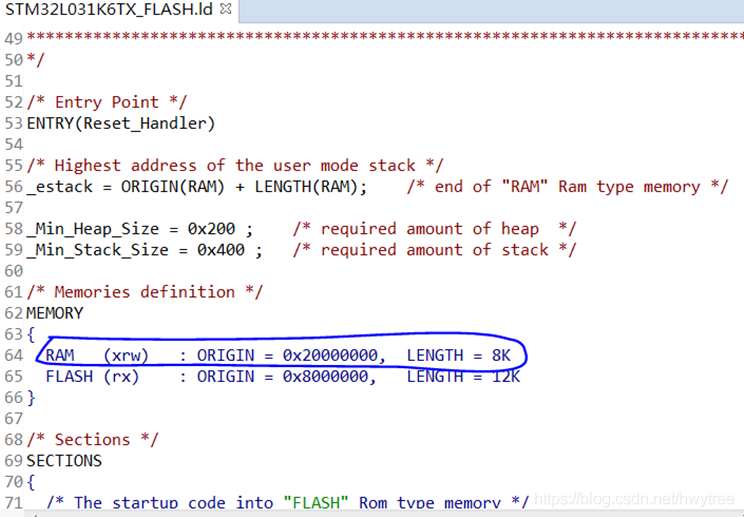Click the FLASH origin value 0x8000000
The image size is (744, 517).
point(326,377)
